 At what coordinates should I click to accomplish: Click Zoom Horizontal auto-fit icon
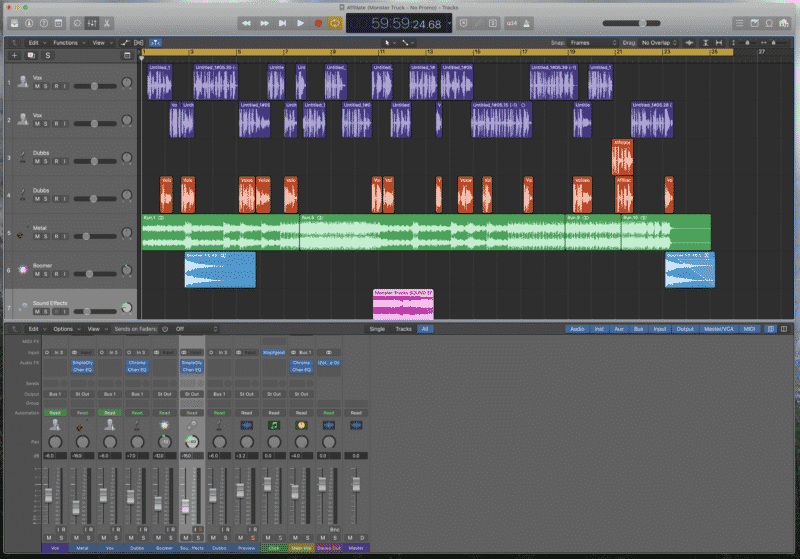[x=719, y=43]
